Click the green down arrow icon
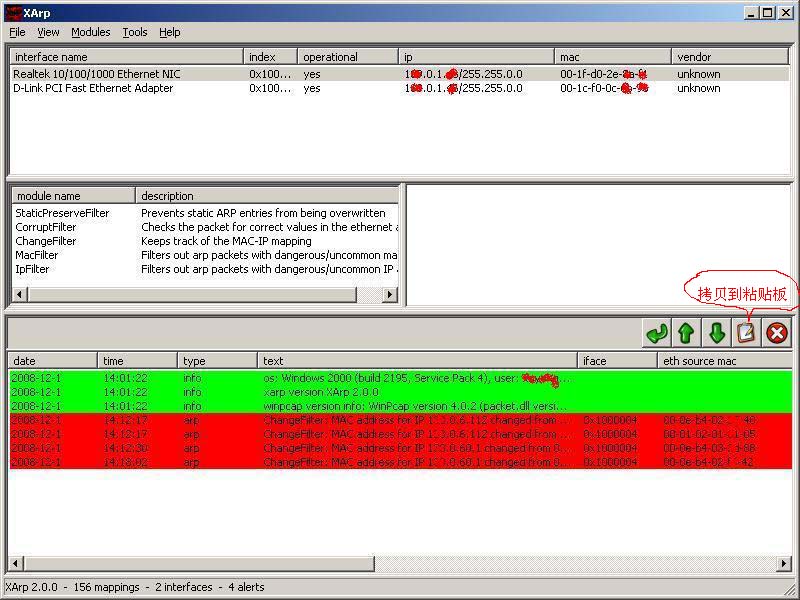The width and height of the screenshot is (800, 600). (716, 333)
